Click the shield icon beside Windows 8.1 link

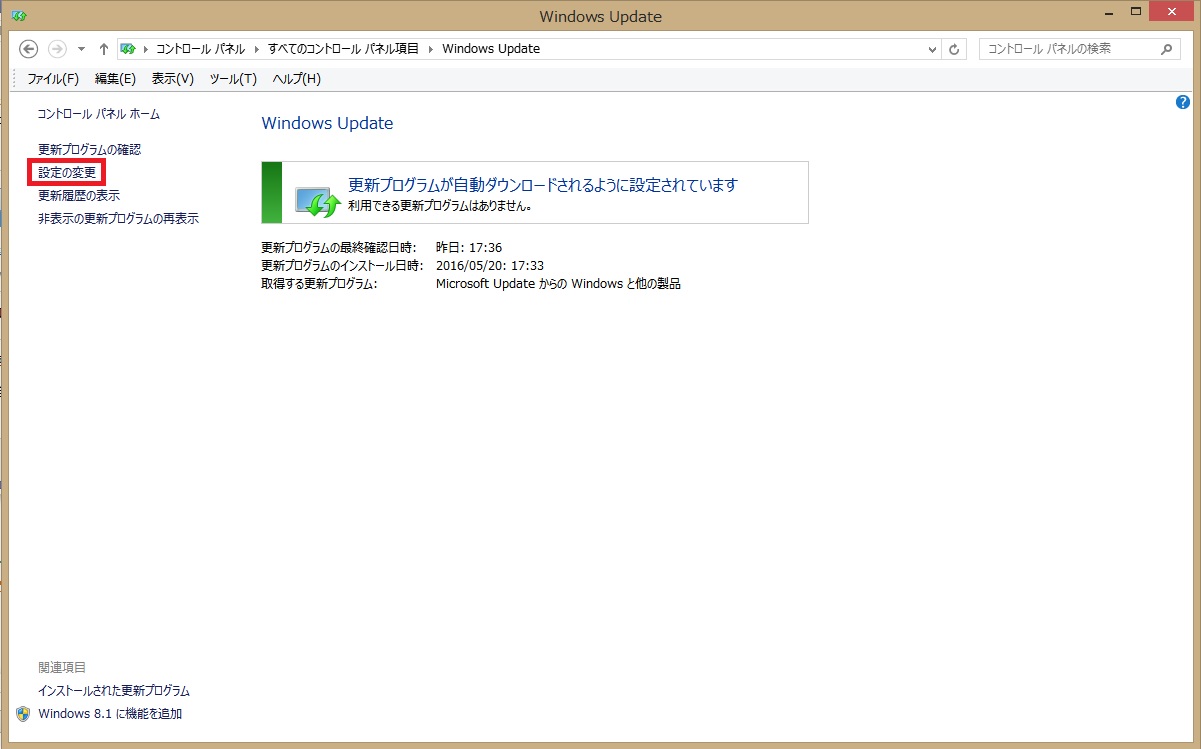[23, 714]
